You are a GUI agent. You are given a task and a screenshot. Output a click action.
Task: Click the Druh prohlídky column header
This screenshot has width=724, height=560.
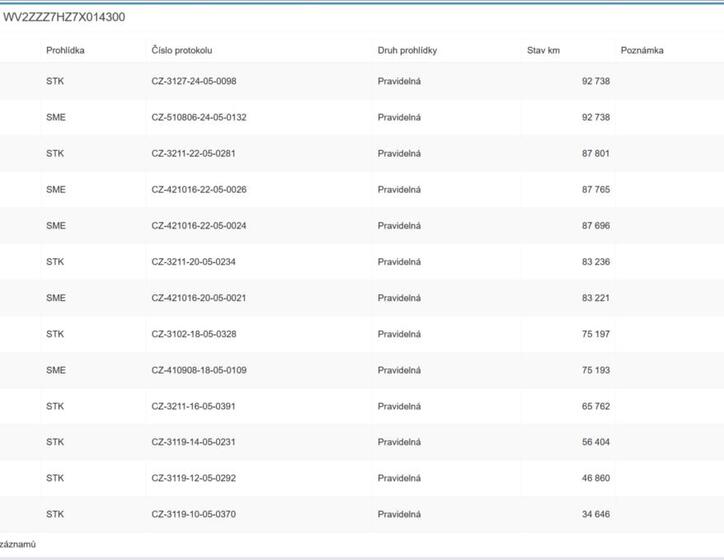[x=407, y=50]
